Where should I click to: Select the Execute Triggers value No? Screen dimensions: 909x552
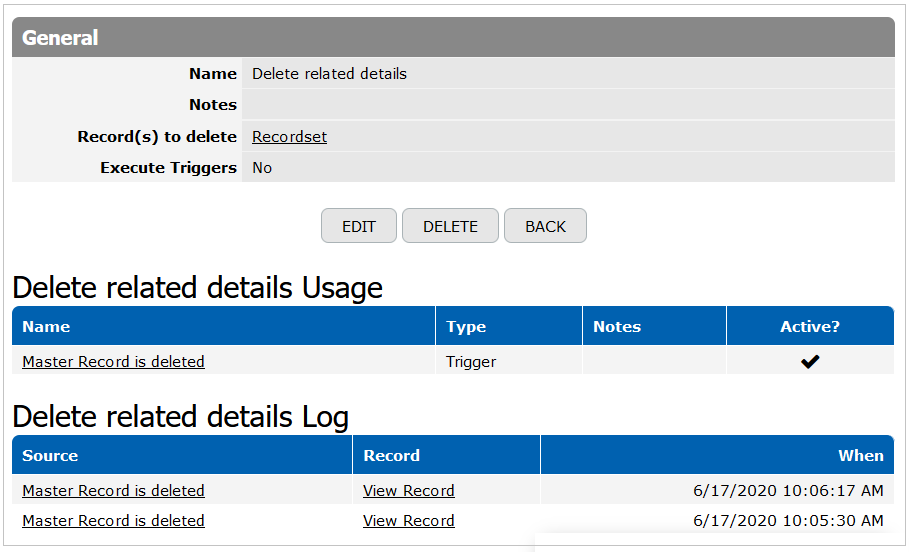point(262,168)
